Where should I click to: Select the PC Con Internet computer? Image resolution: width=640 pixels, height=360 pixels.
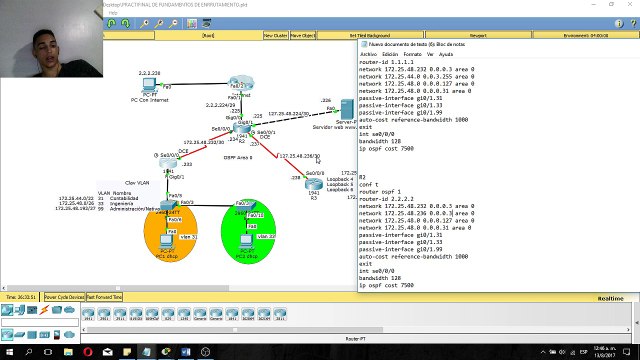point(149,84)
